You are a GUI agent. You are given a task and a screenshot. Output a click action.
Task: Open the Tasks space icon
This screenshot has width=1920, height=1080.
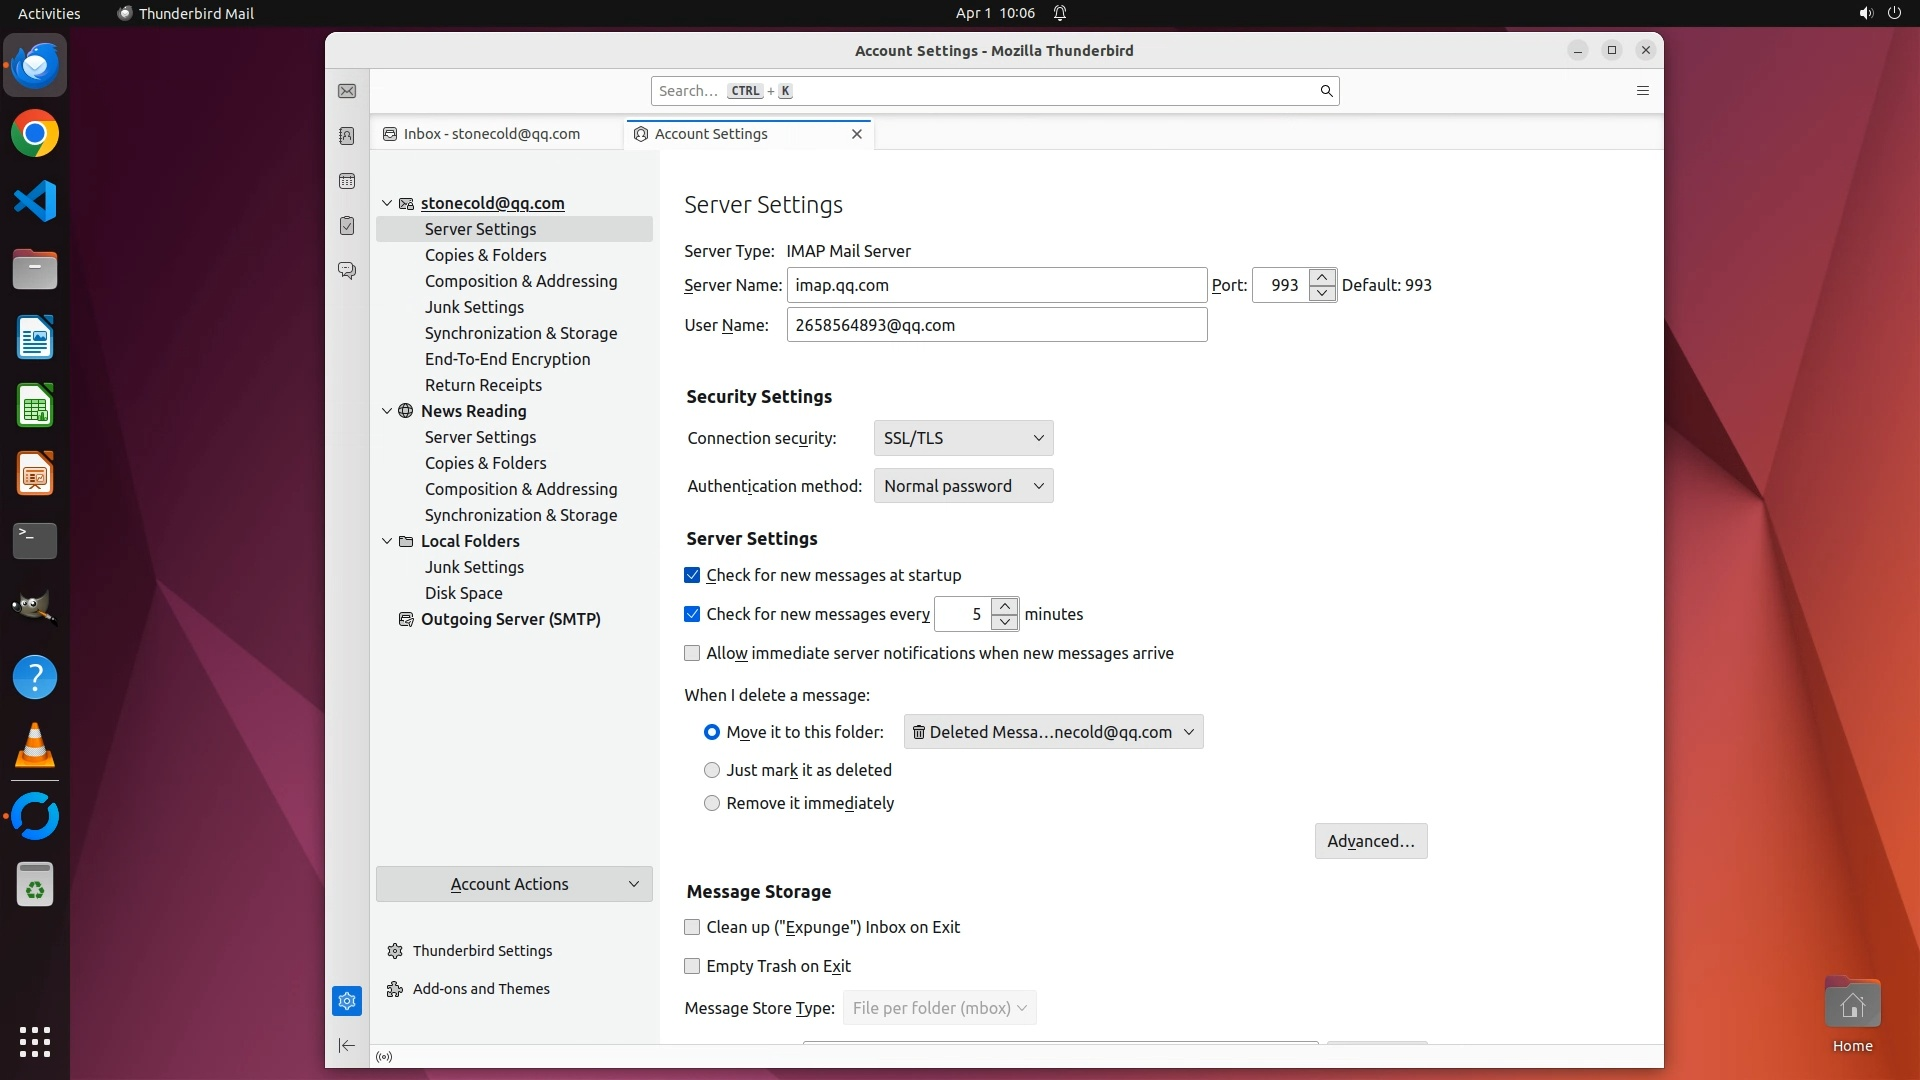click(347, 226)
